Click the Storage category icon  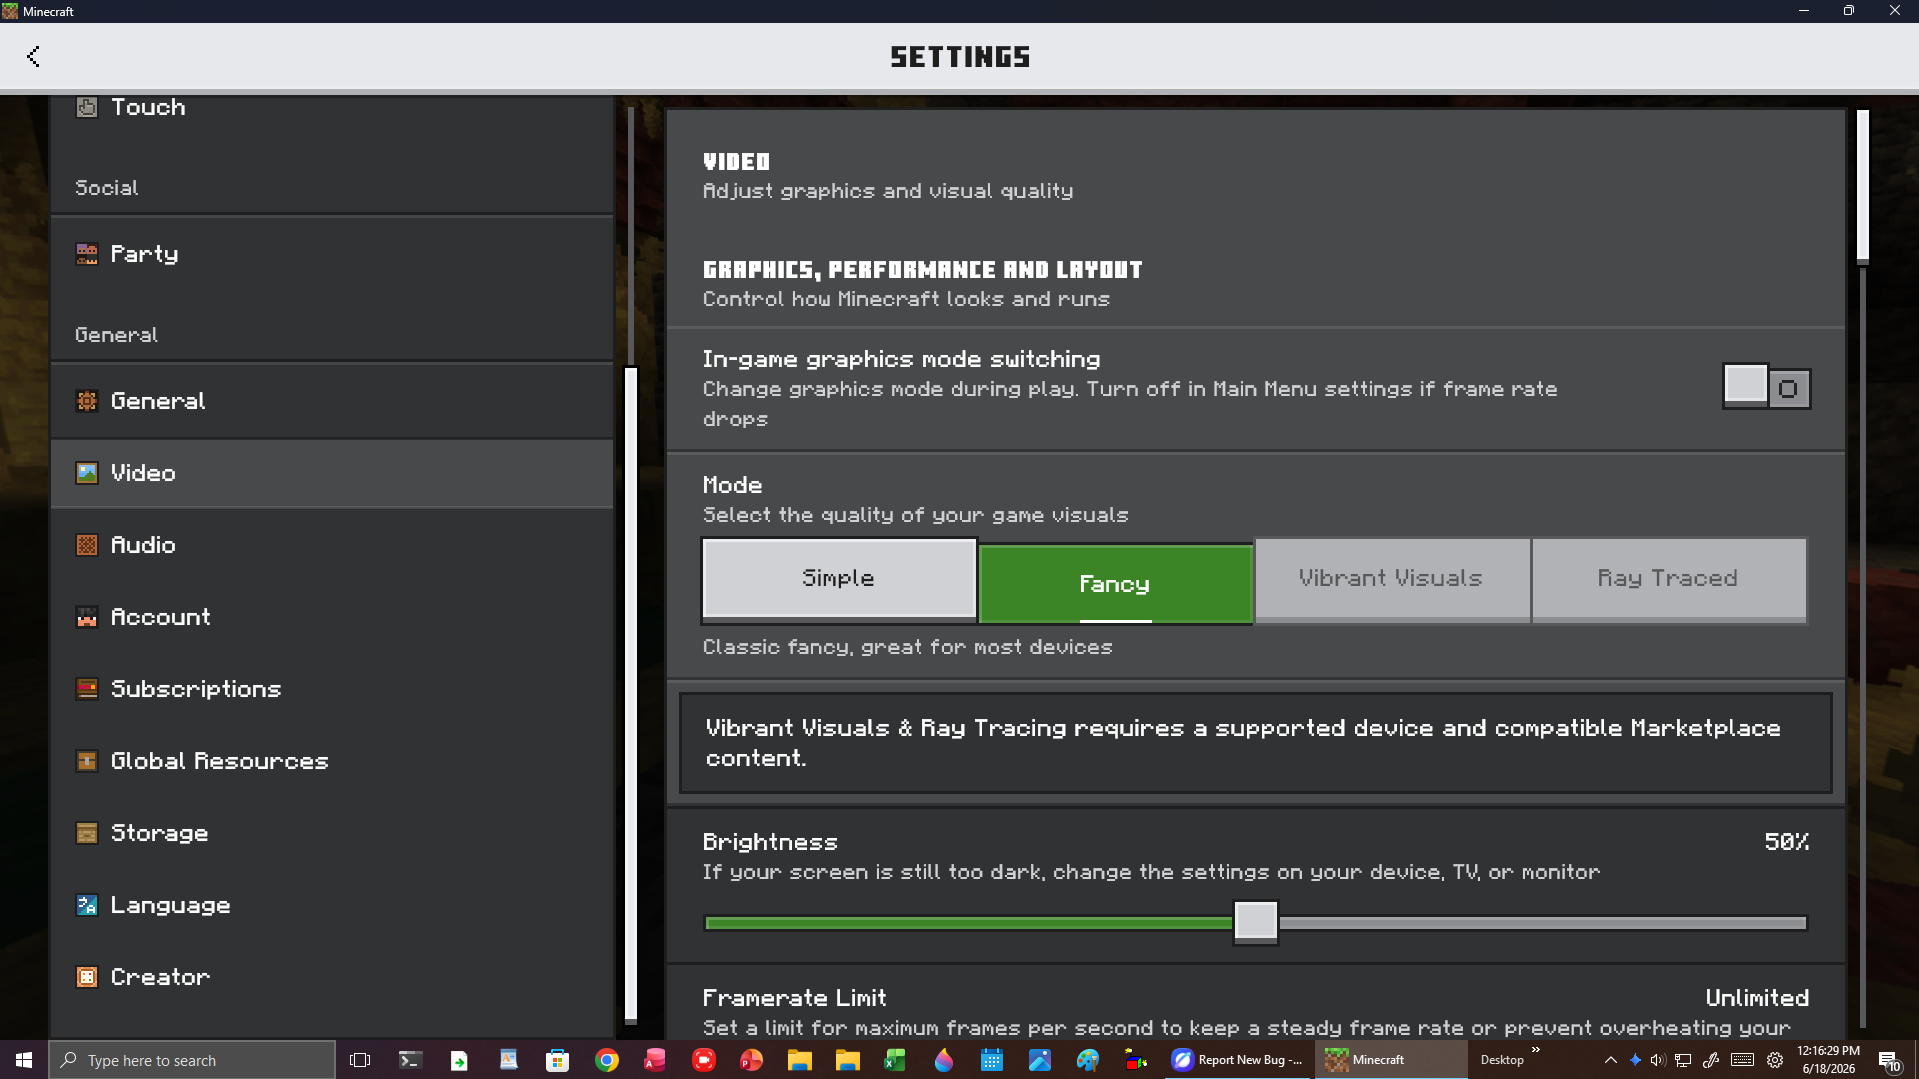pos(87,833)
